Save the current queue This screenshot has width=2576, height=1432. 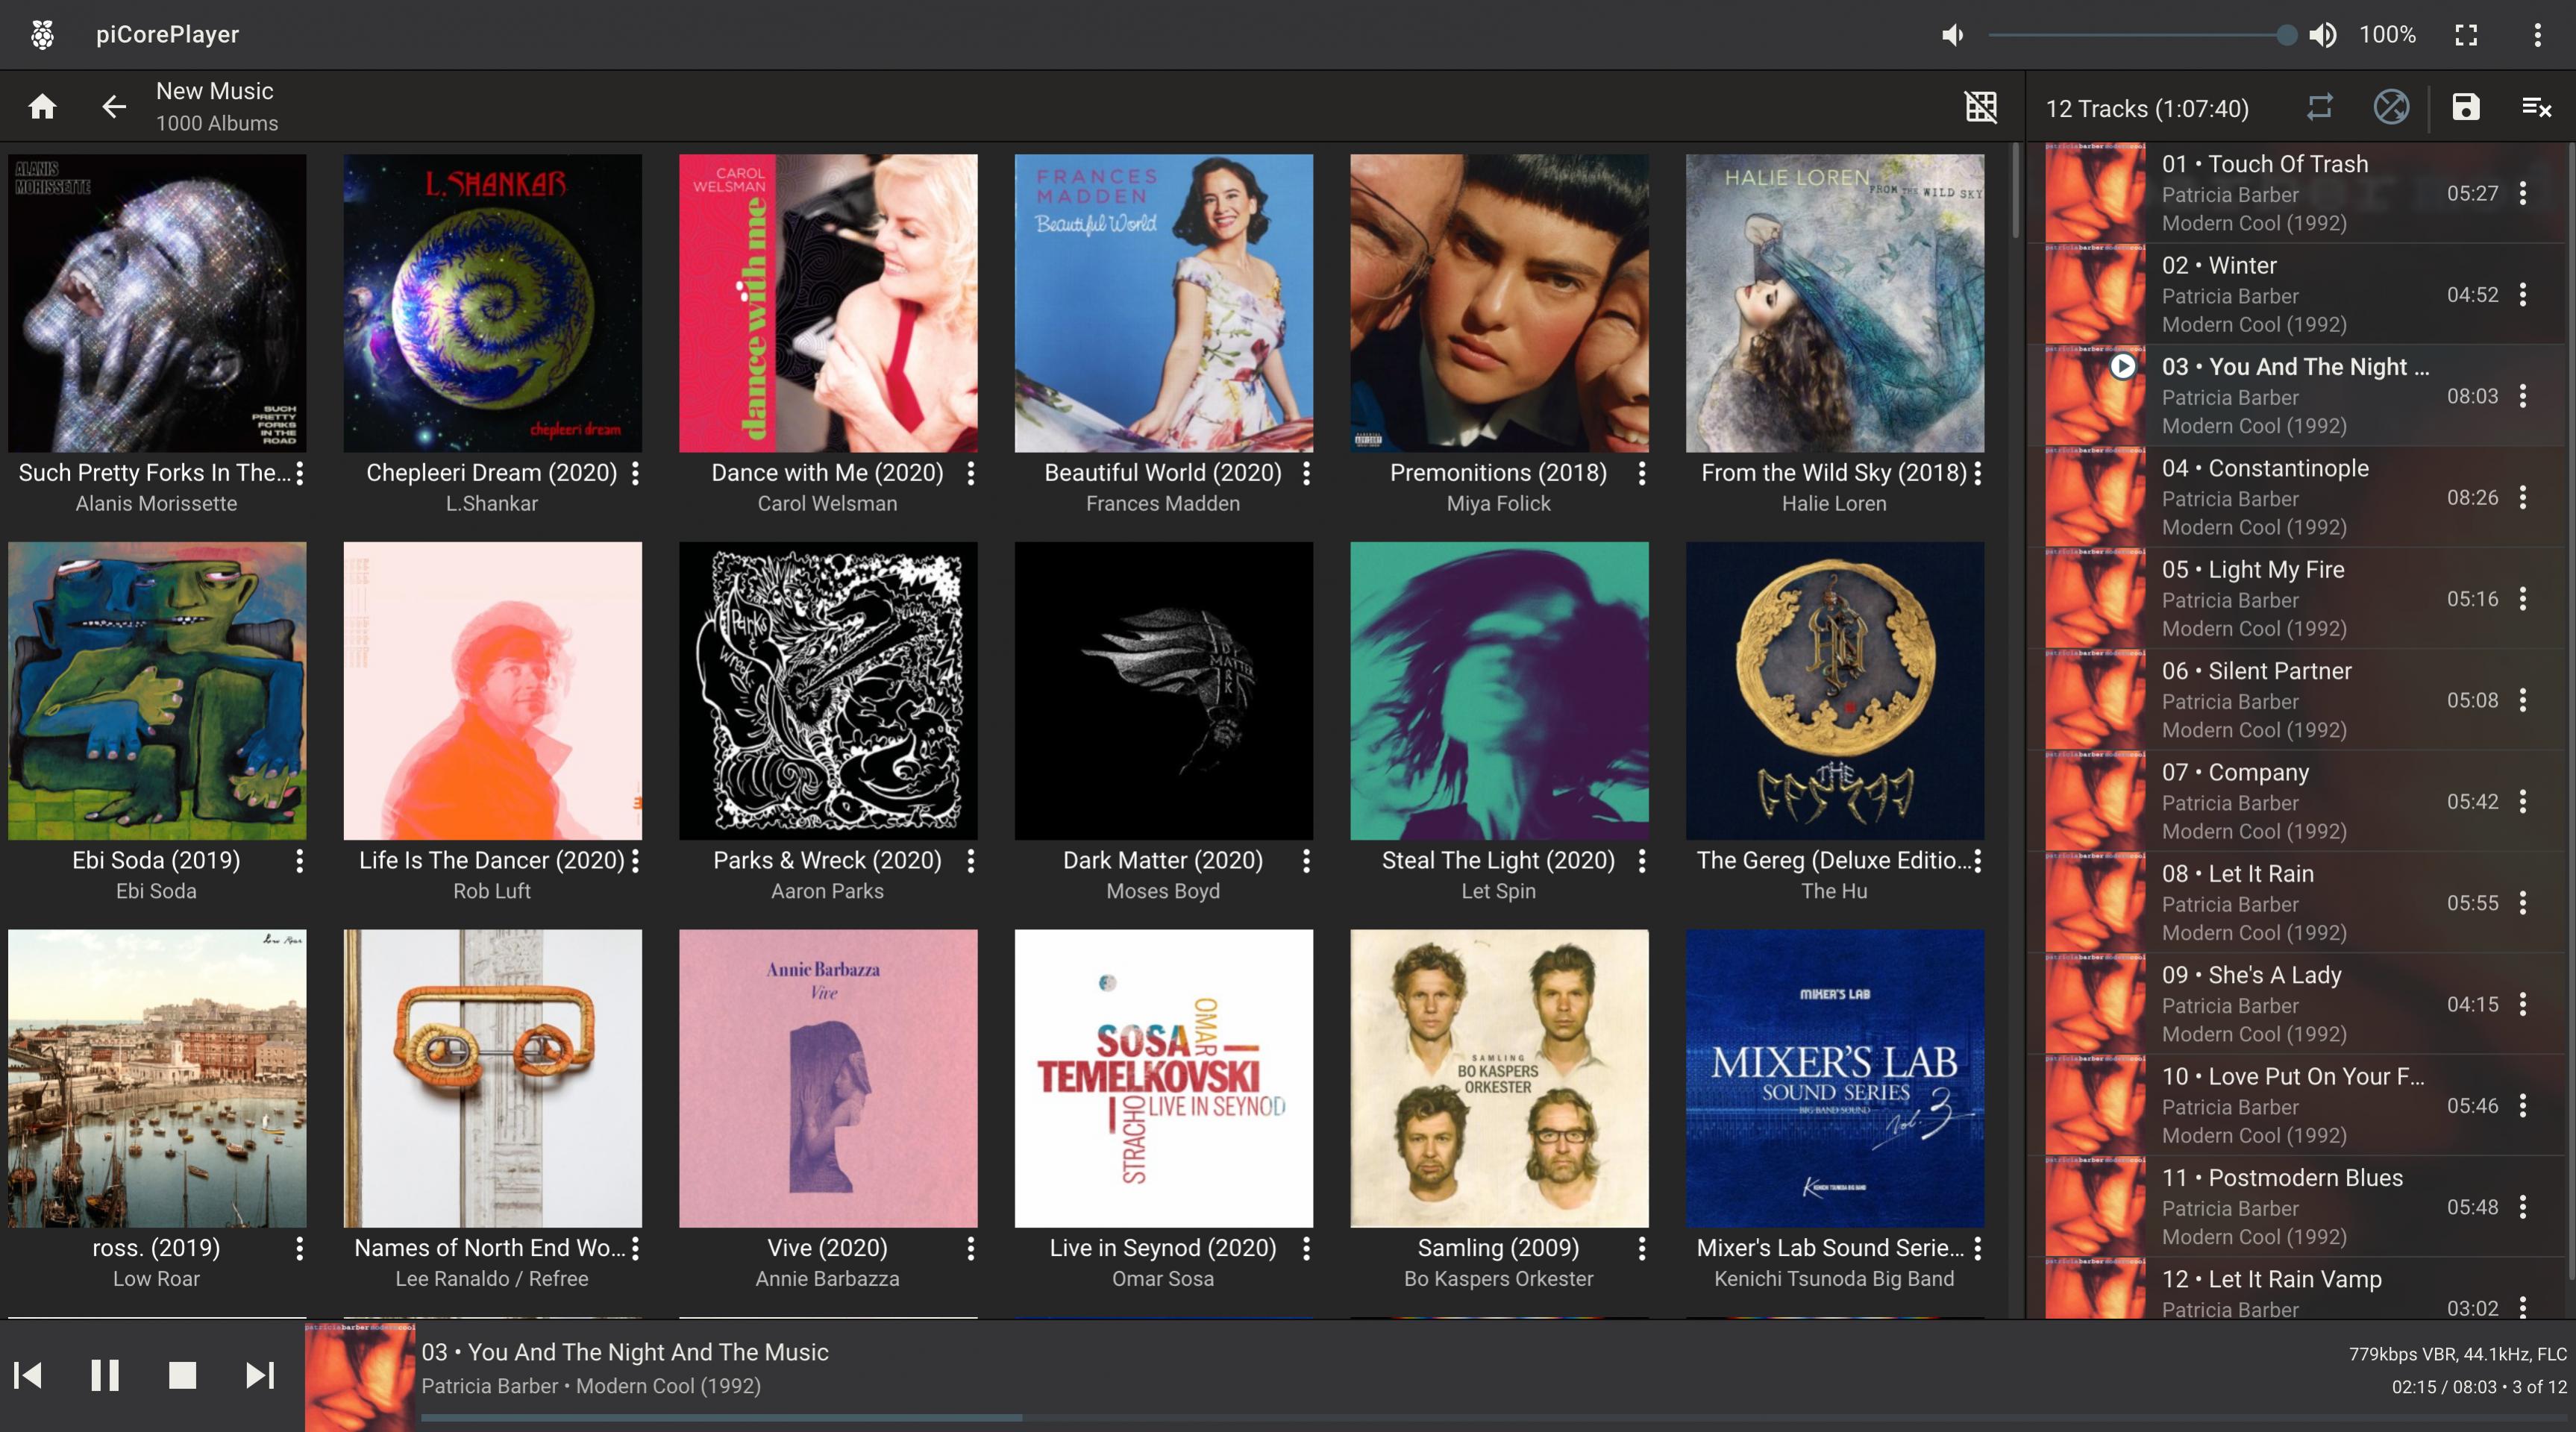2466,106
